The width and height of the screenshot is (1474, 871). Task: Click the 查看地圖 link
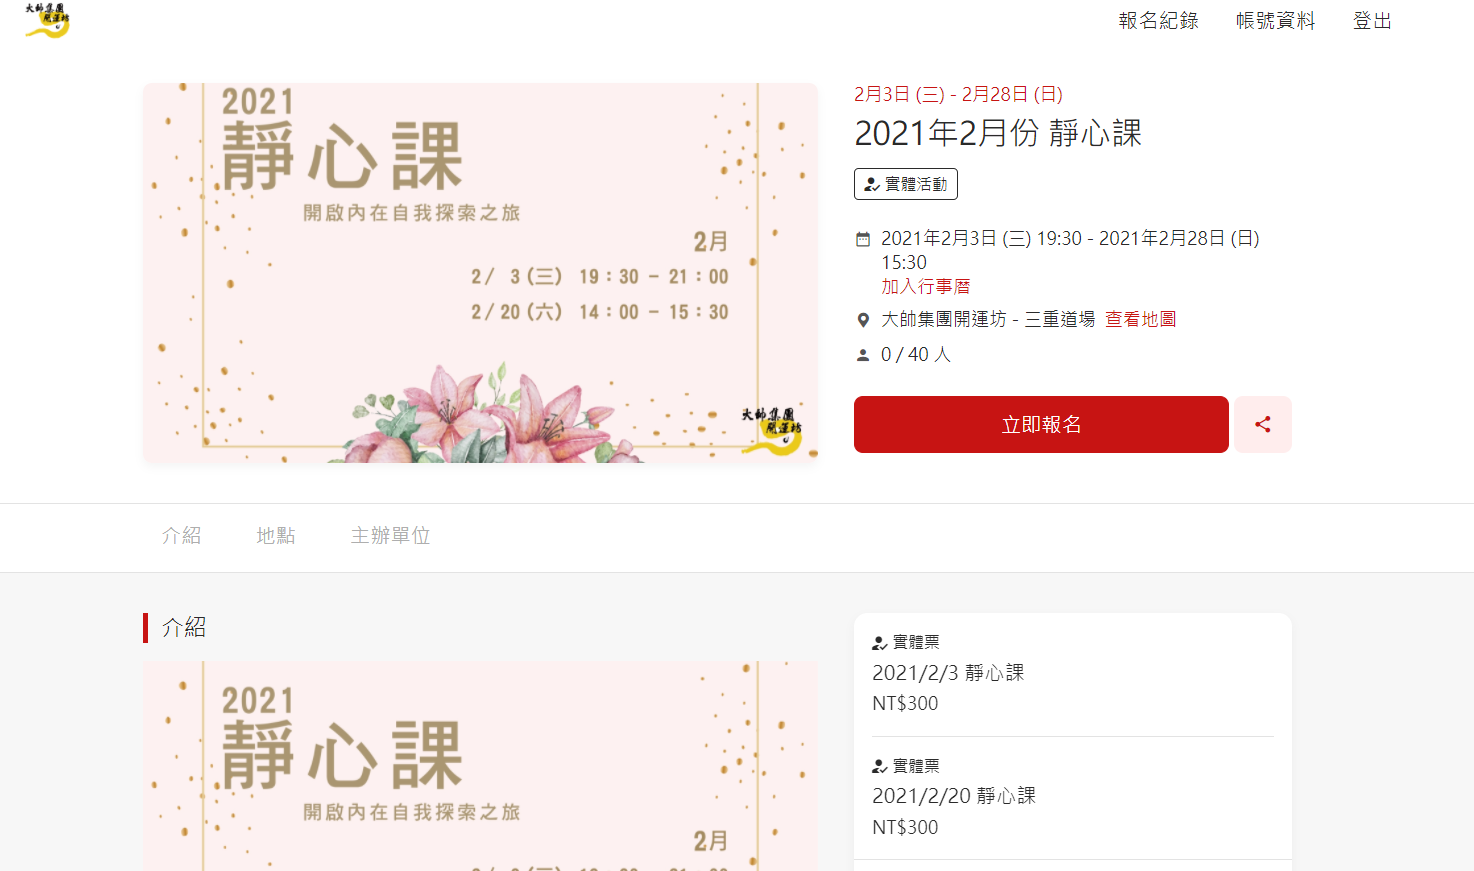tap(1141, 320)
